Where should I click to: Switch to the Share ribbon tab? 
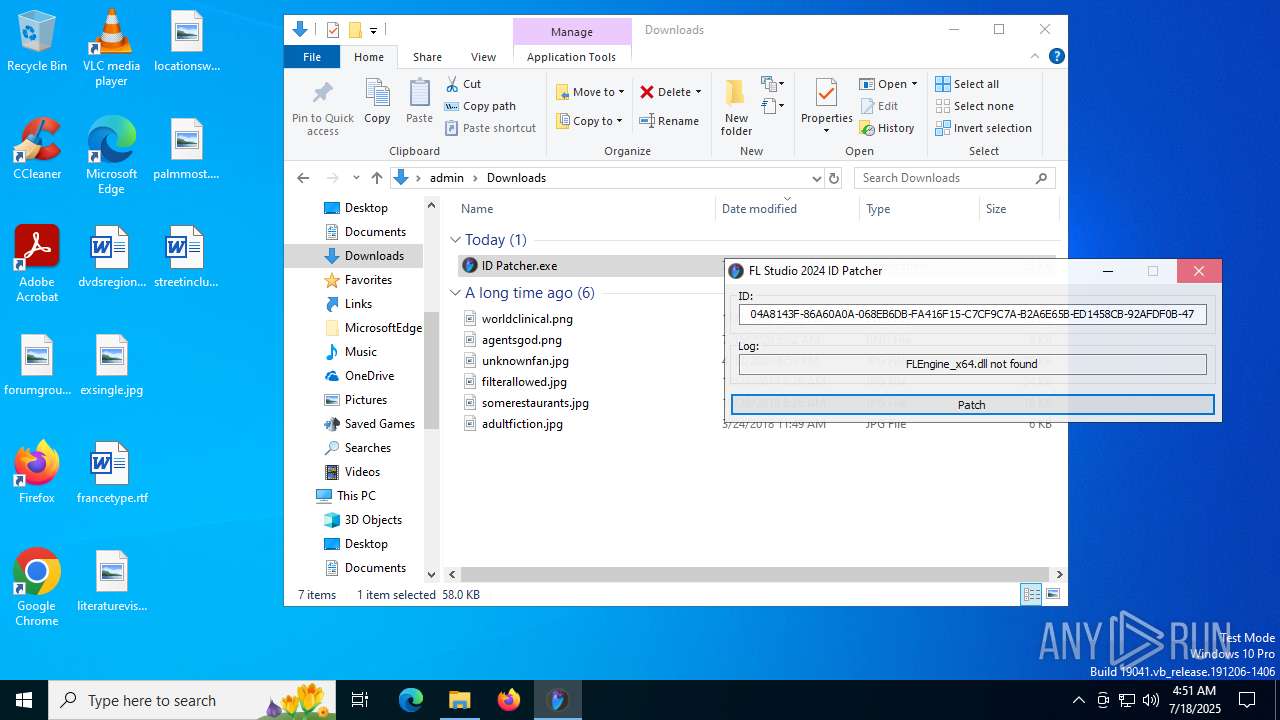point(427,57)
